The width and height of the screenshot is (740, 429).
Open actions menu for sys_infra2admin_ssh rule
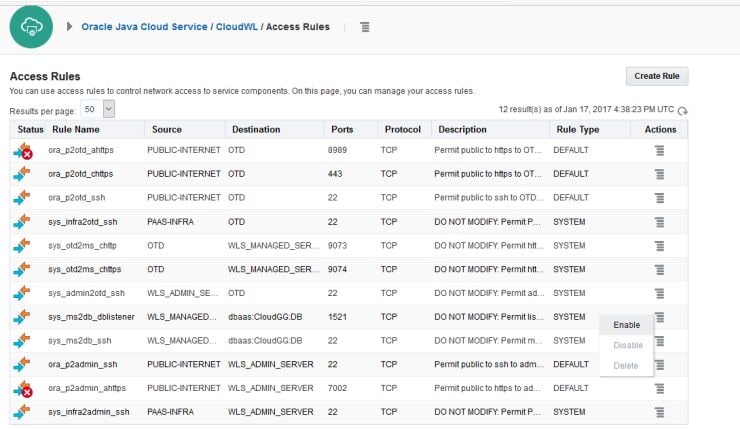659,411
